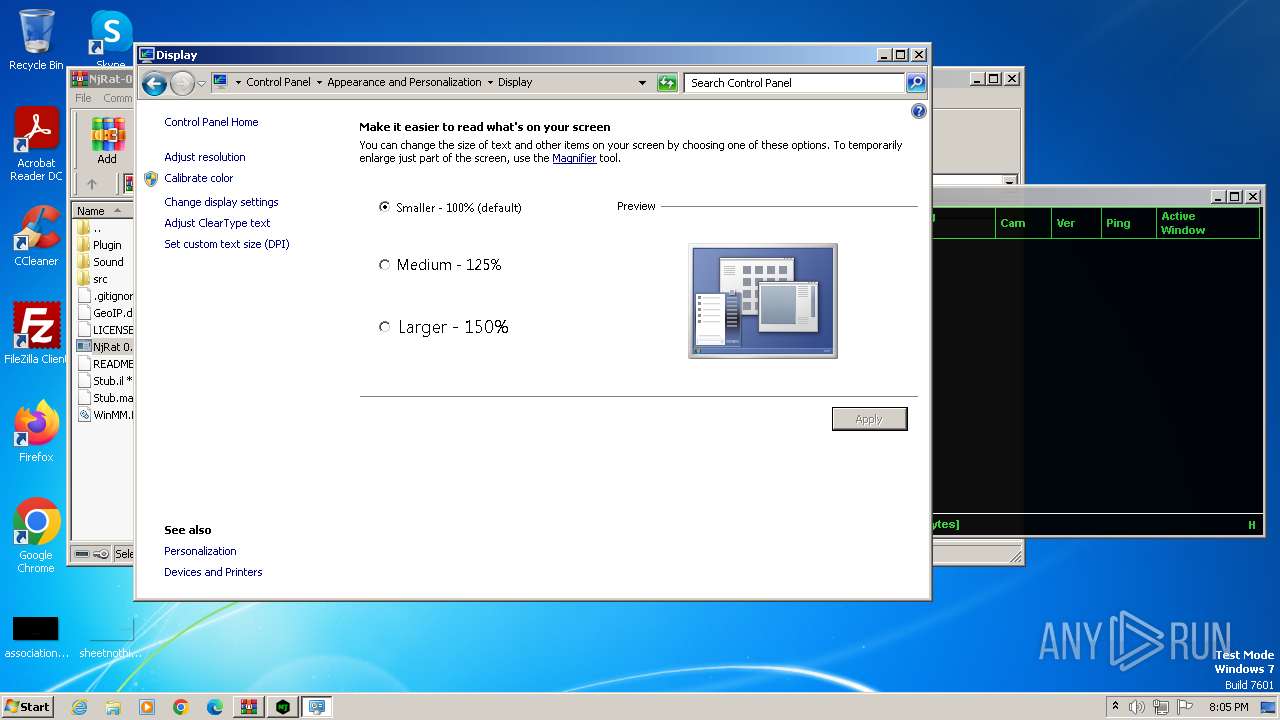Open Help with the blue question mark

pos(919,111)
